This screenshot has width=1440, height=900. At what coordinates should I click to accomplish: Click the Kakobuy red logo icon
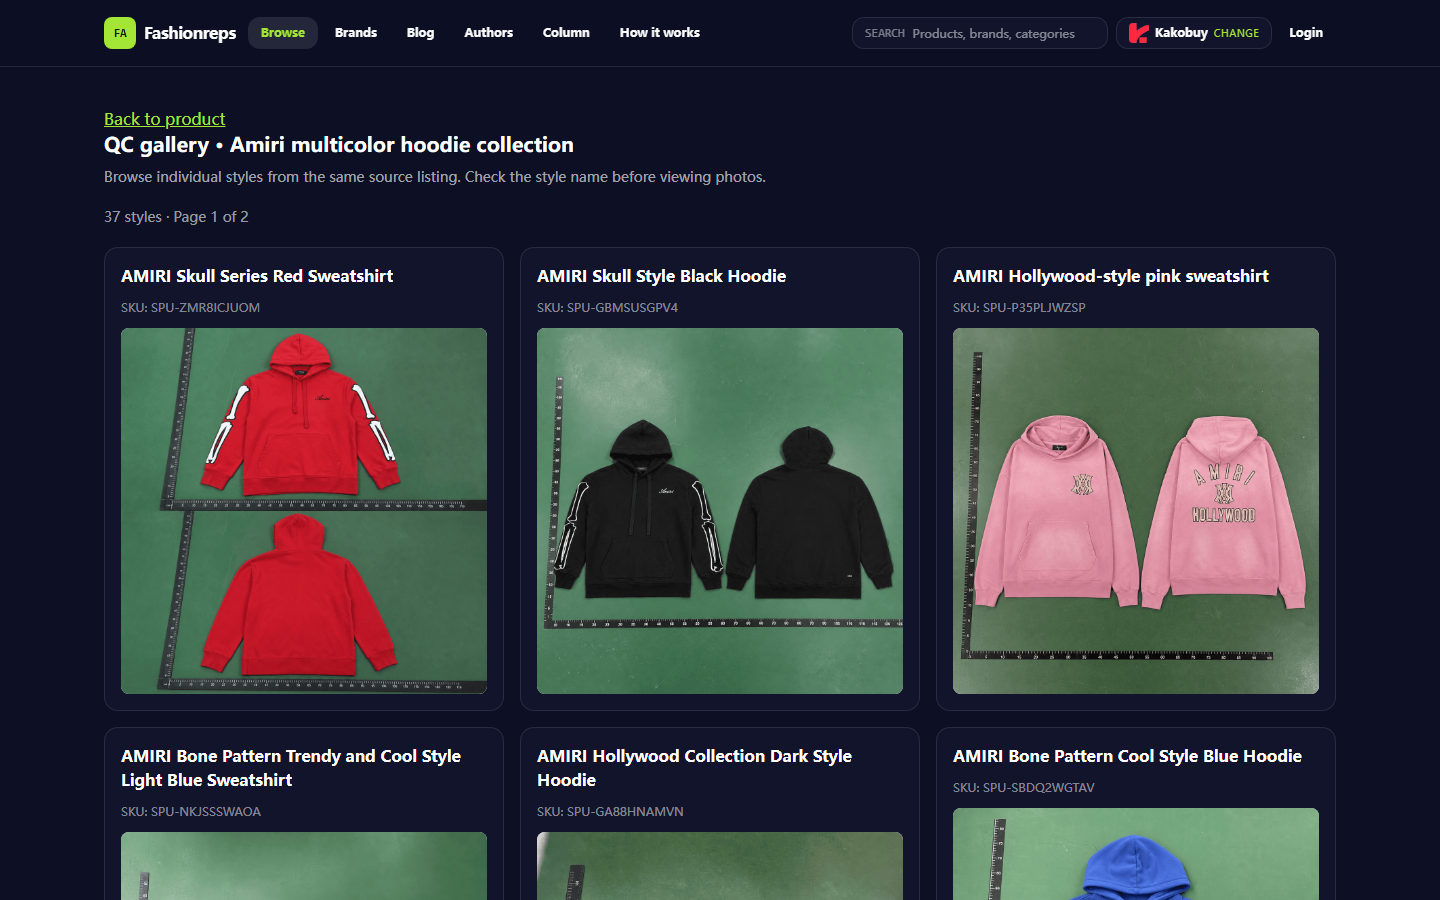(1138, 33)
